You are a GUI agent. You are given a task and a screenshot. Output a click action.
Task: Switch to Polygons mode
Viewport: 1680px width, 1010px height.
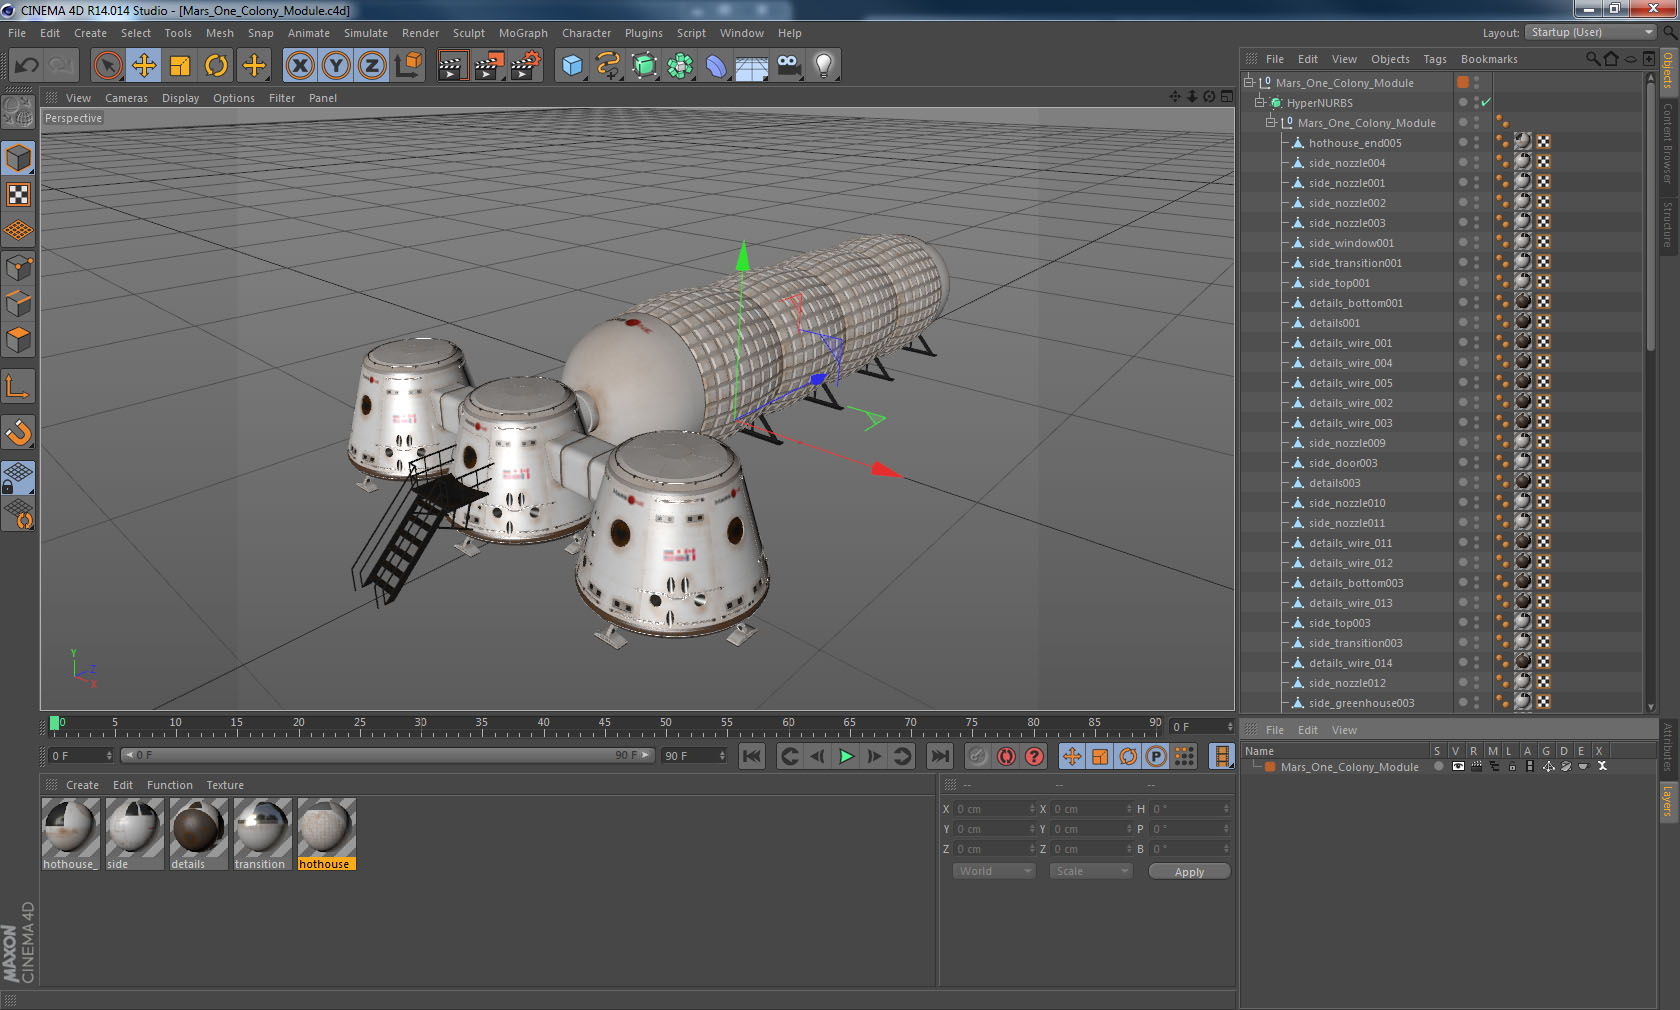point(18,340)
